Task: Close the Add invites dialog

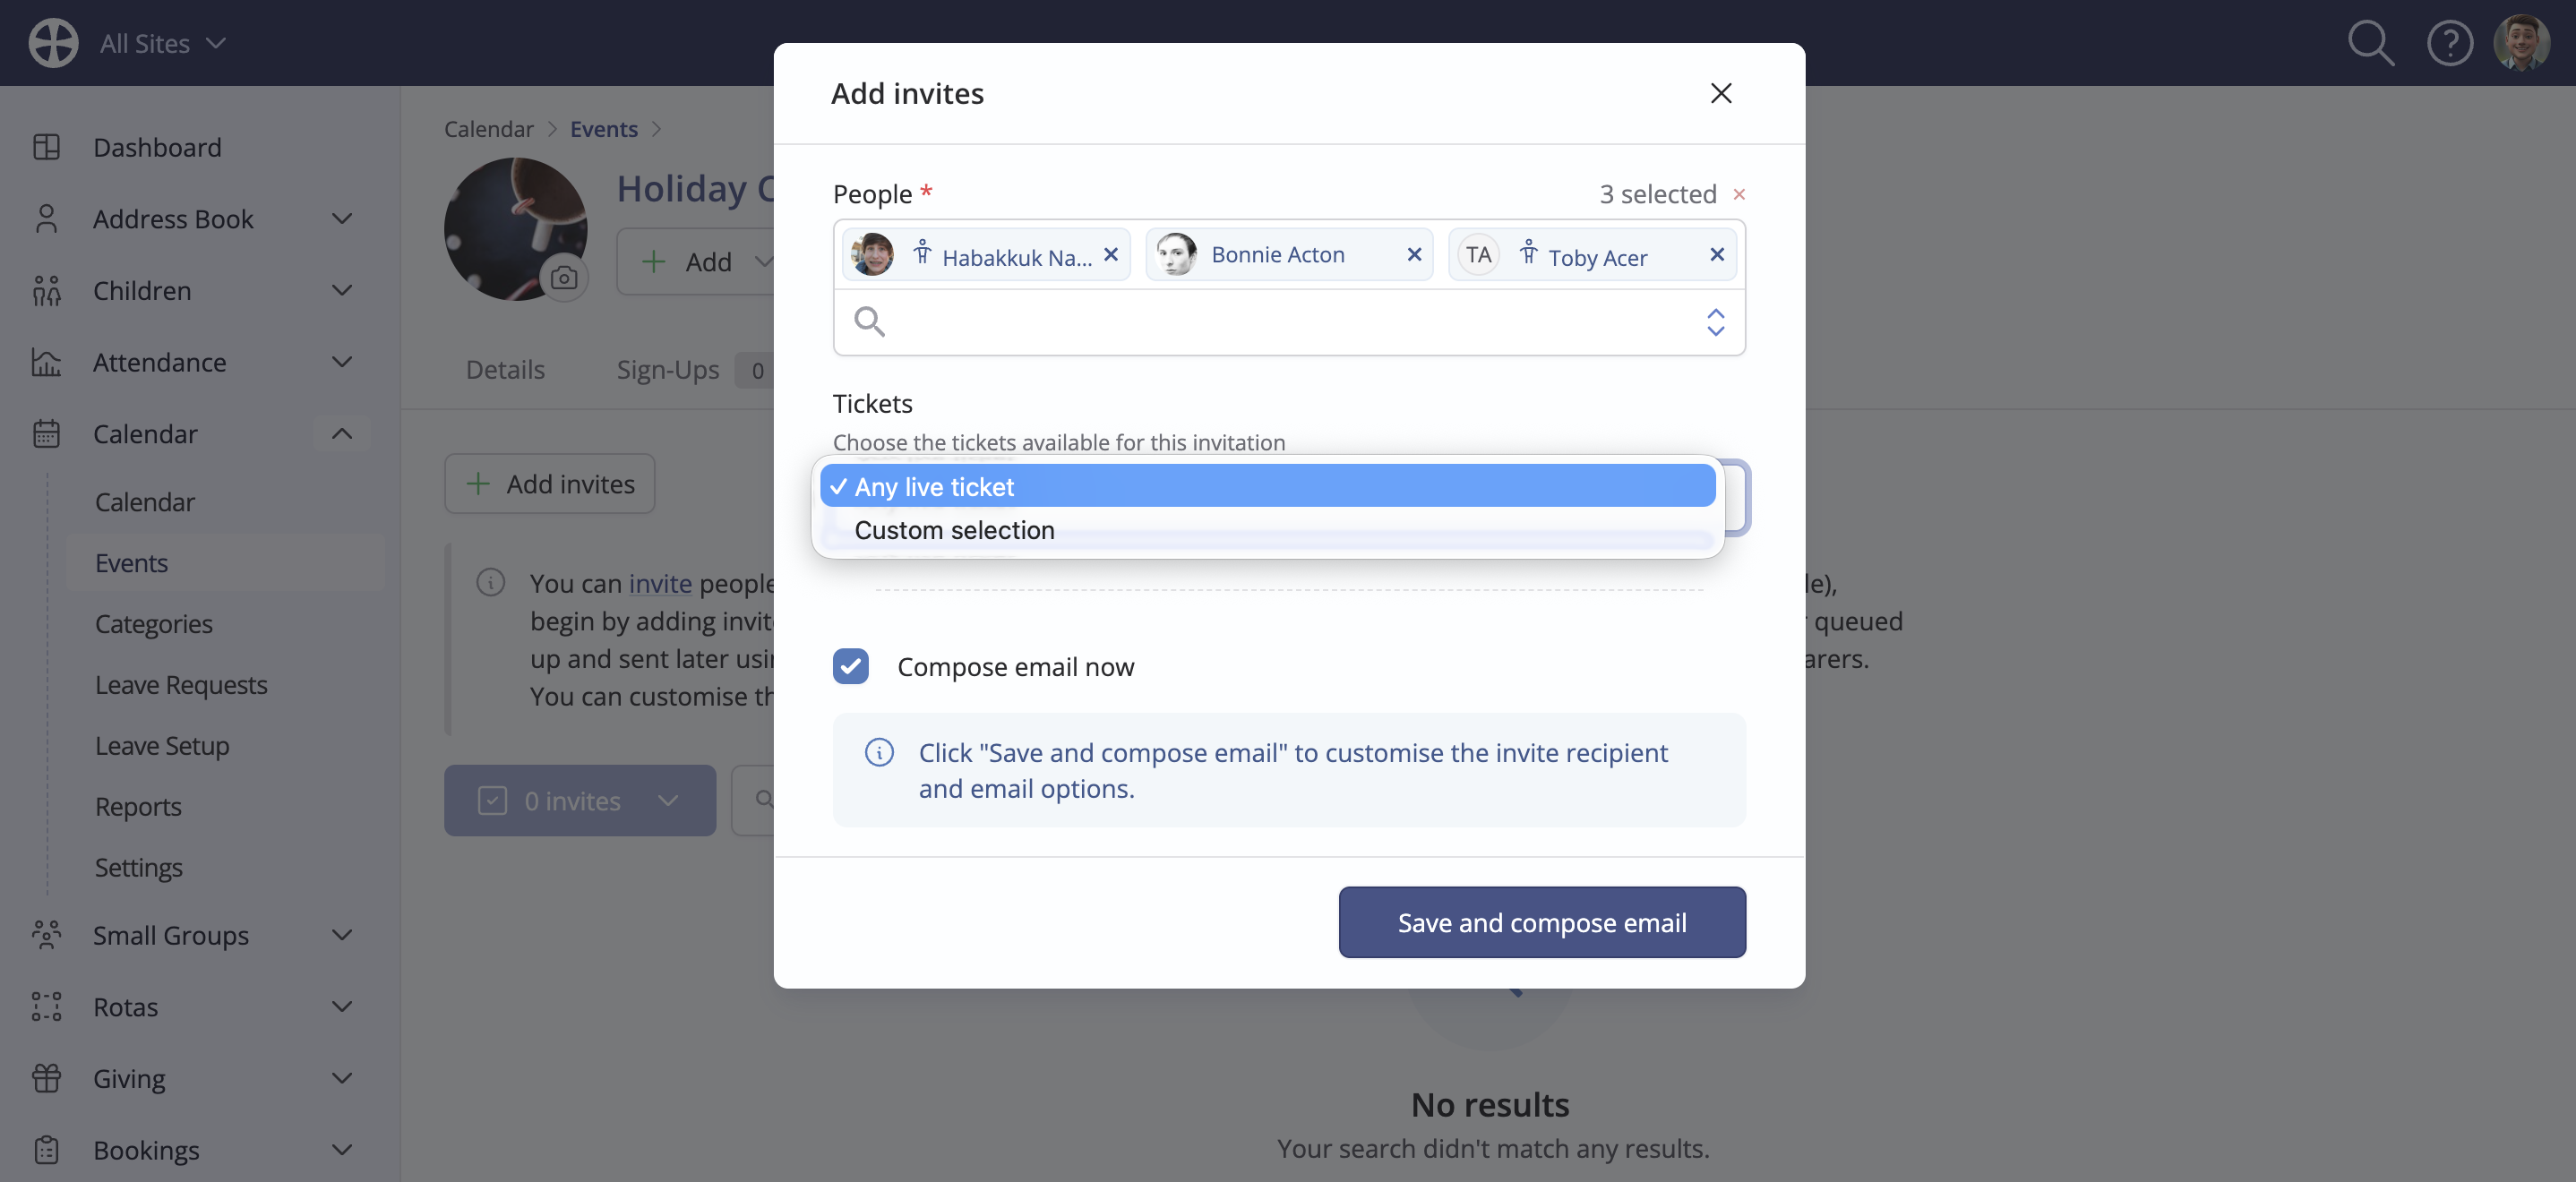Action: click(x=1720, y=93)
